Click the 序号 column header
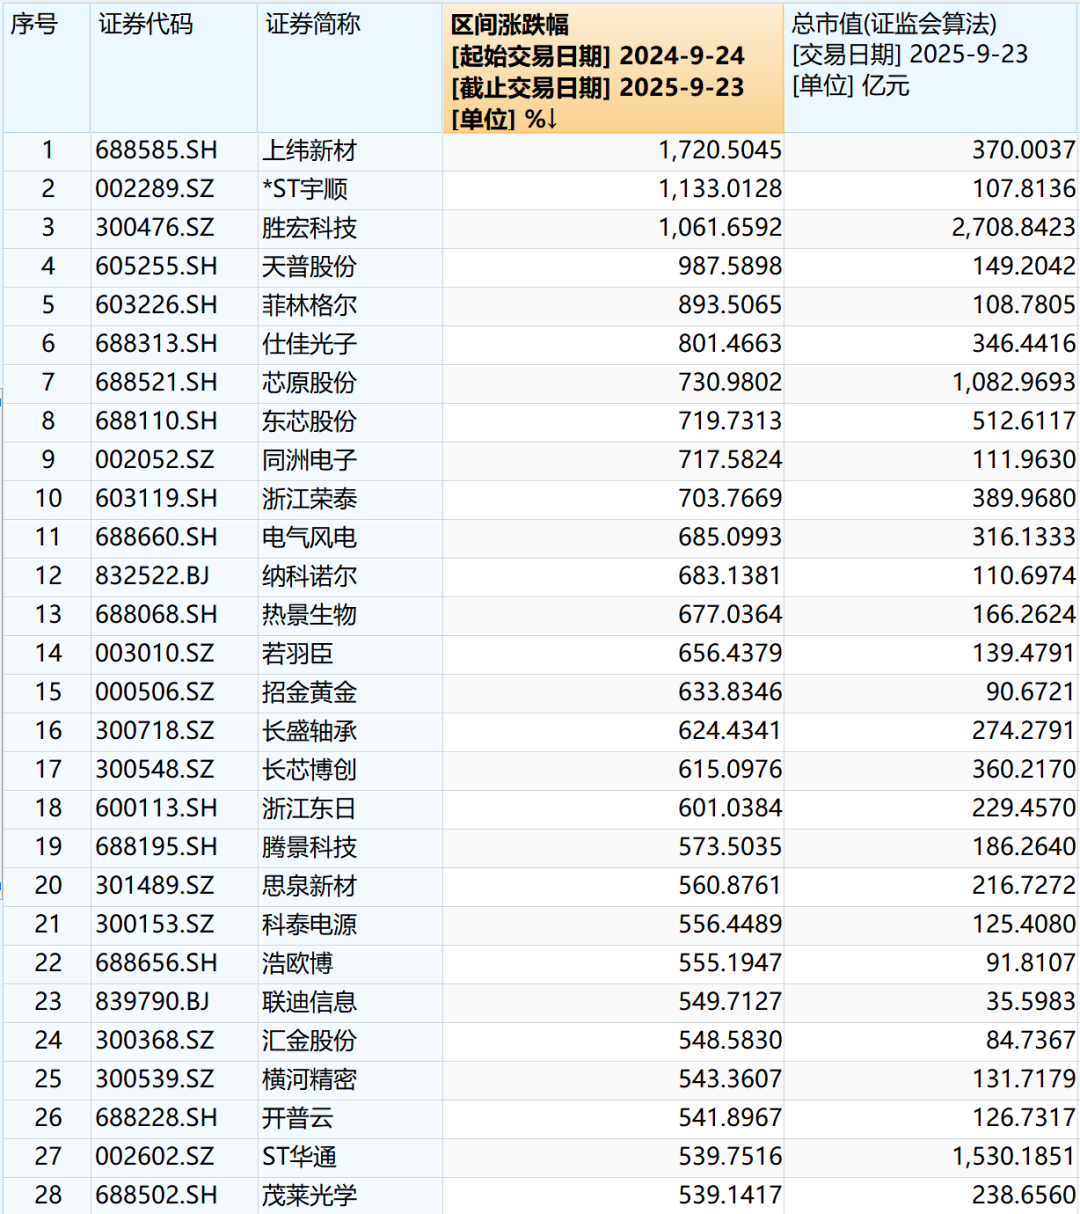This screenshot has width=1080, height=1214. click(x=47, y=68)
